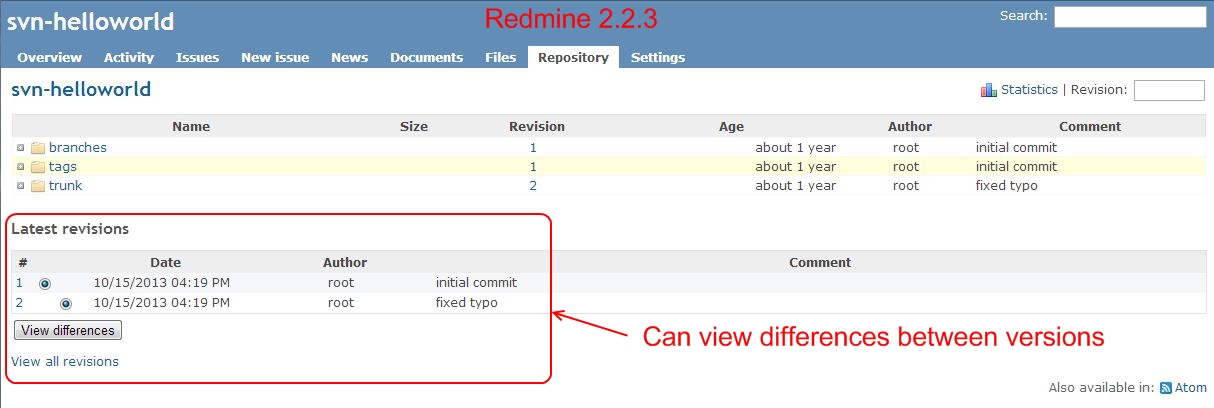Open revision 2 link in trunk row
The height and width of the screenshot is (408, 1214).
pyautogui.click(x=533, y=186)
